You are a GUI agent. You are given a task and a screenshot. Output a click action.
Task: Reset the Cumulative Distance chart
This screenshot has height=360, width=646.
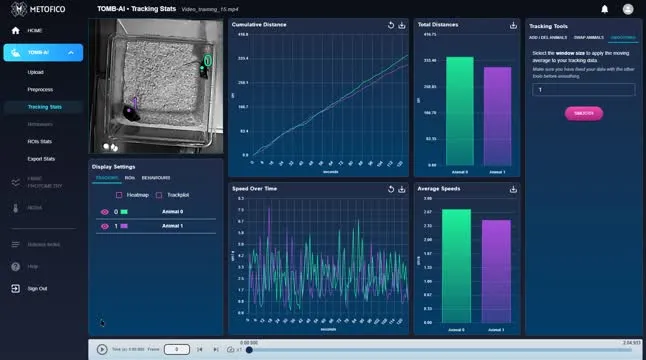pos(391,25)
